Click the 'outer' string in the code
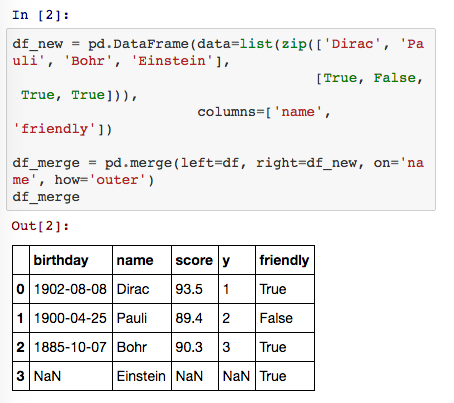 click(x=117, y=180)
